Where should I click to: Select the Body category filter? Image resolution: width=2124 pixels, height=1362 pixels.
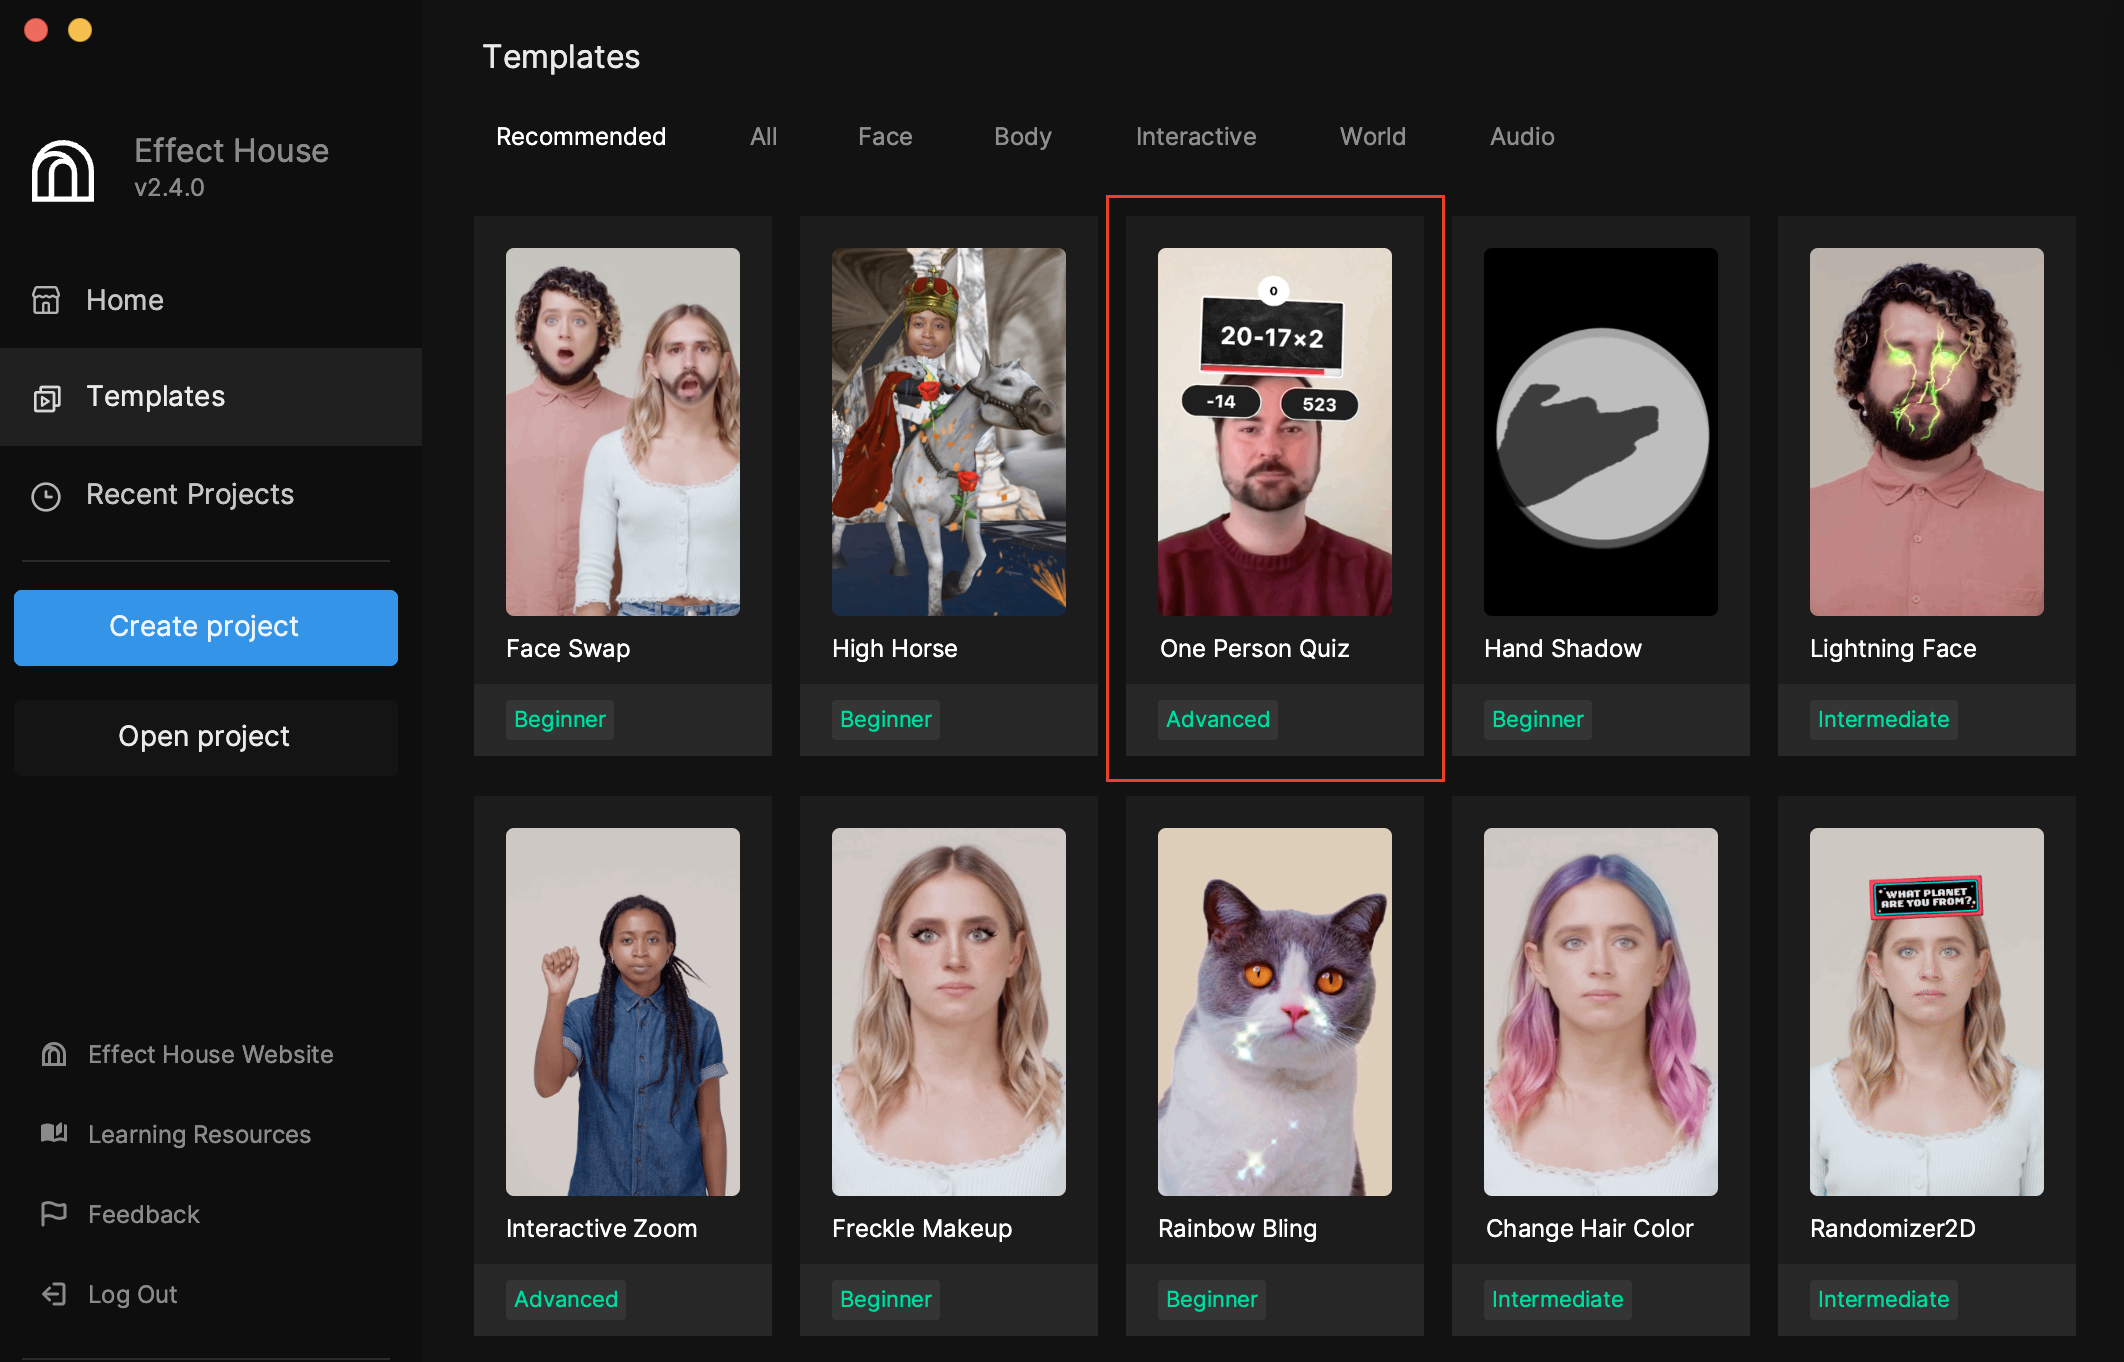(x=1022, y=136)
